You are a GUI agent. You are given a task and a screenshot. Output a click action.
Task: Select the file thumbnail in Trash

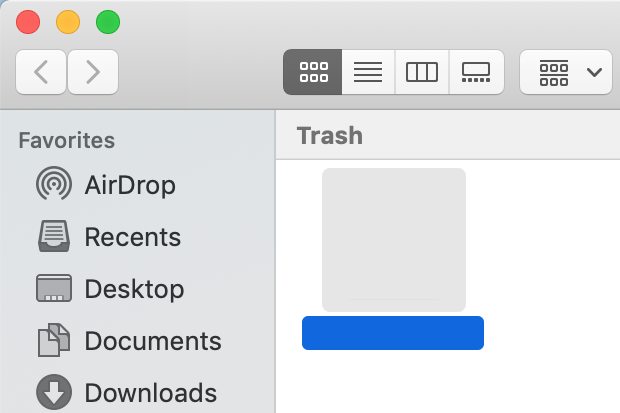[x=393, y=240]
